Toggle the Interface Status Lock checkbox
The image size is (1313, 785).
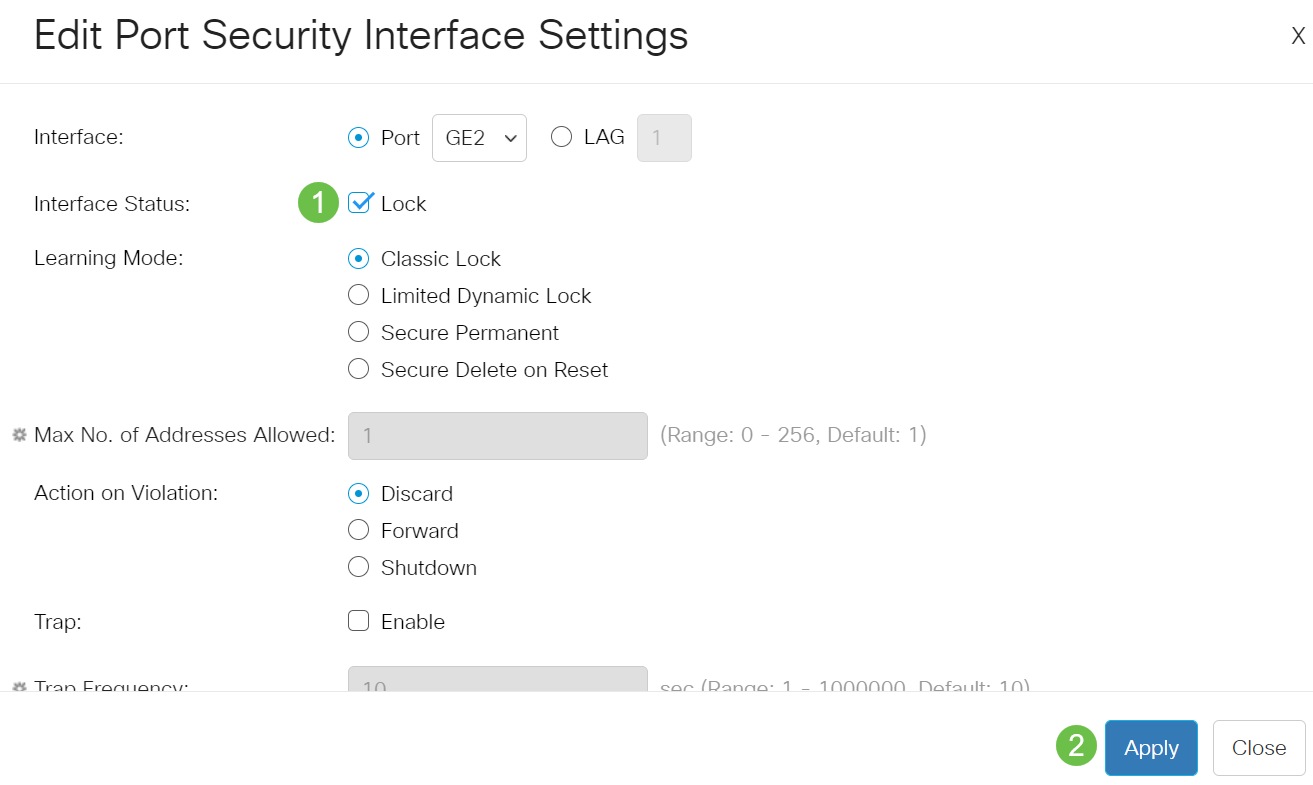(359, 203)
